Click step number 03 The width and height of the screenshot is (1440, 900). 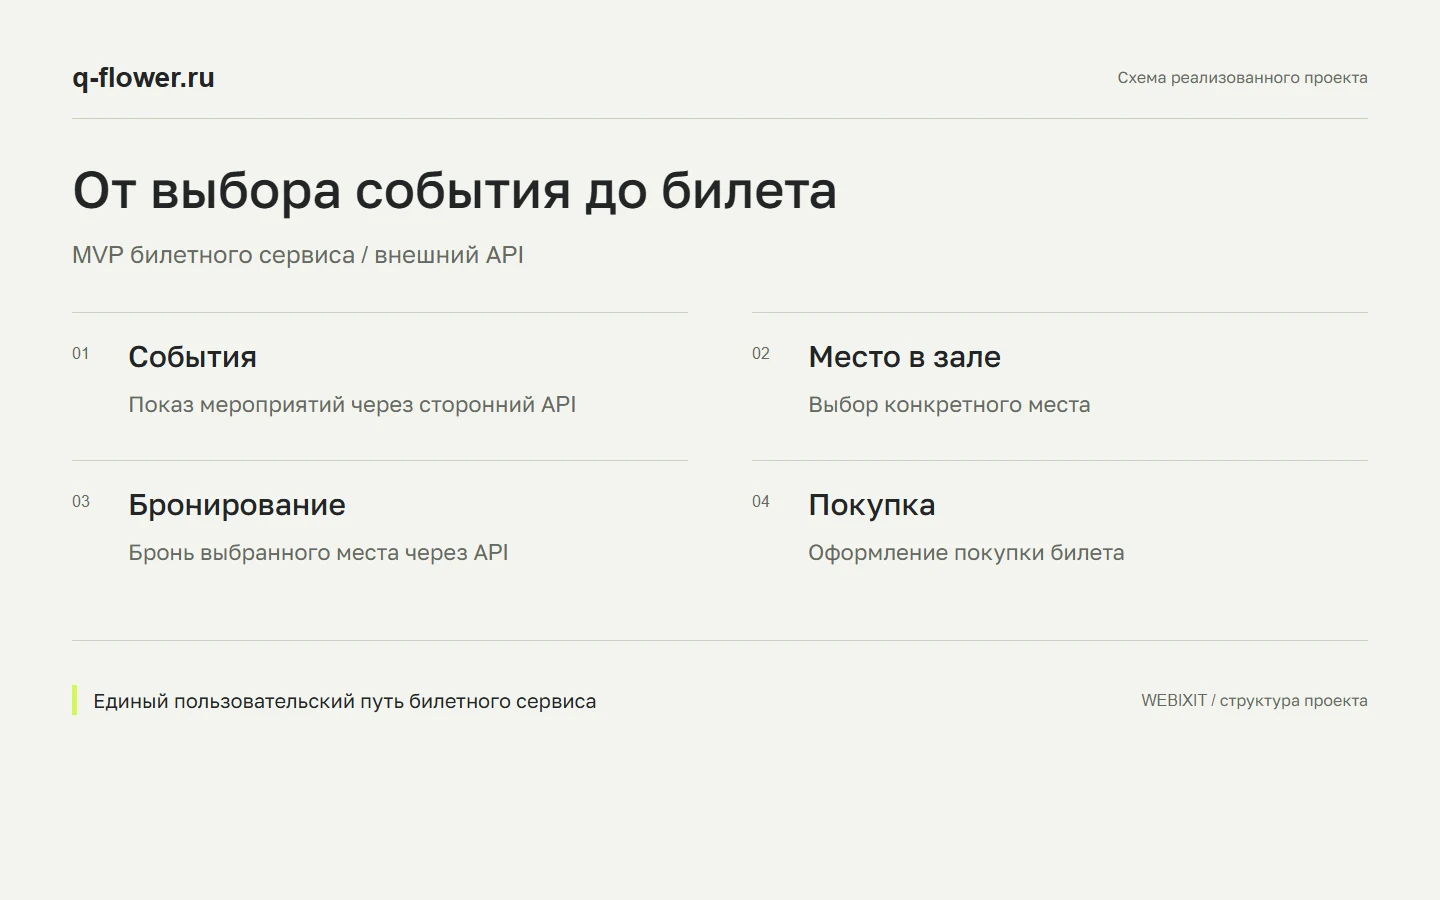(x=81, y=502)
